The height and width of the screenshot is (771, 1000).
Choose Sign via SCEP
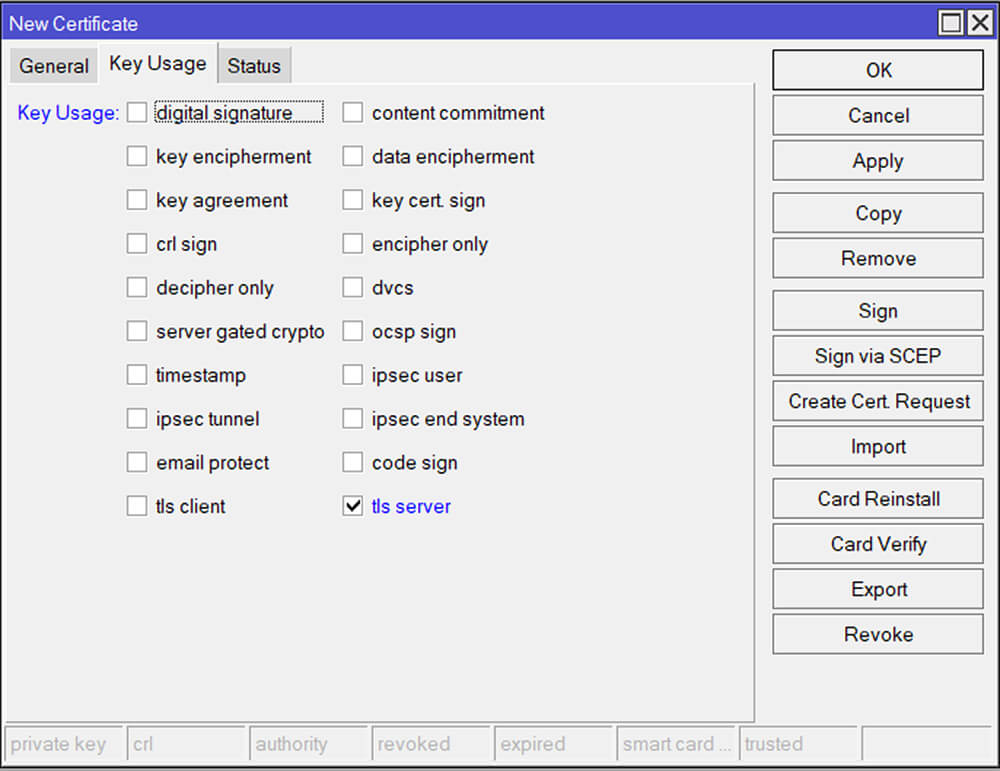coord(878,356)
